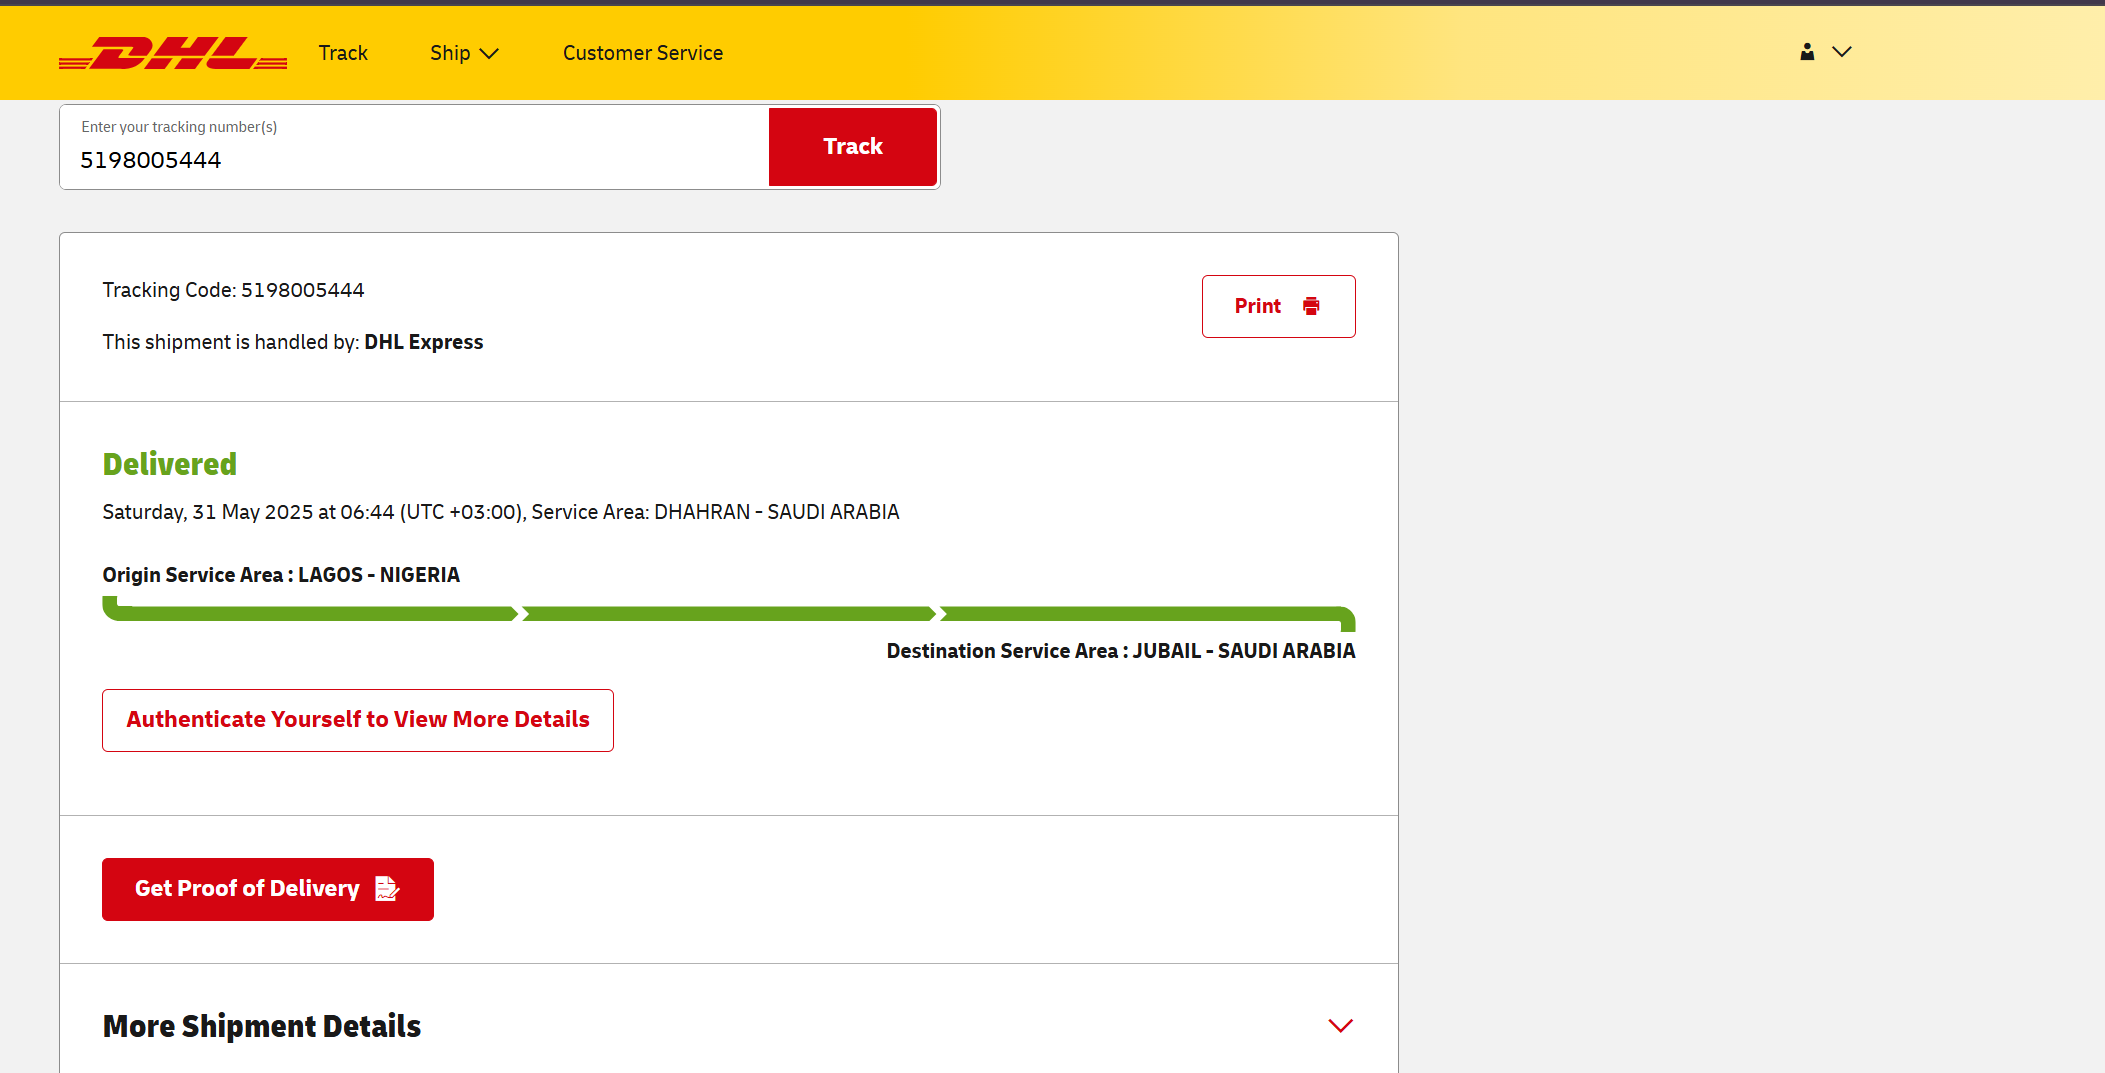Click the document icon on Proof of Delivery
Image resolution: width=2105 pixels, height=1073 pixels.
(x=387, y=888)
